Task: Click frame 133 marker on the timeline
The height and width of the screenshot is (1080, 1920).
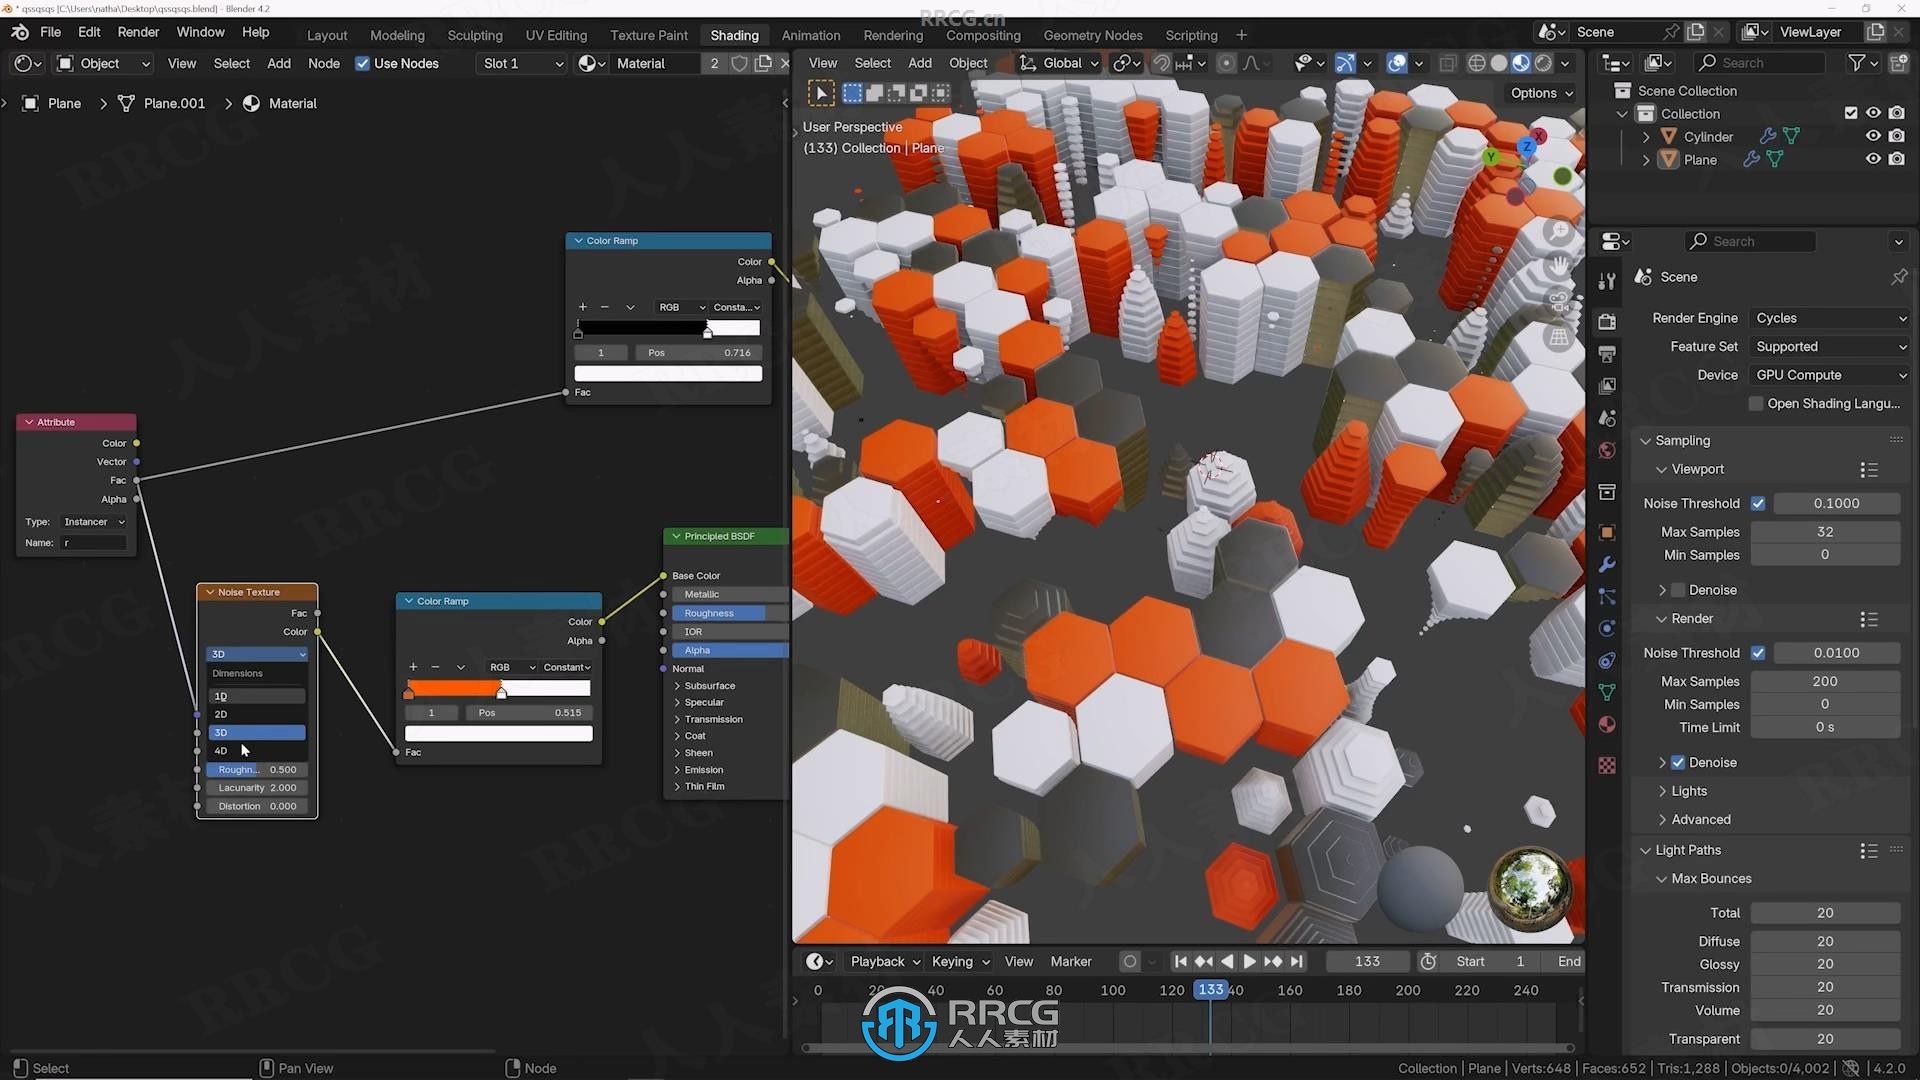Action: (1209, 990)
